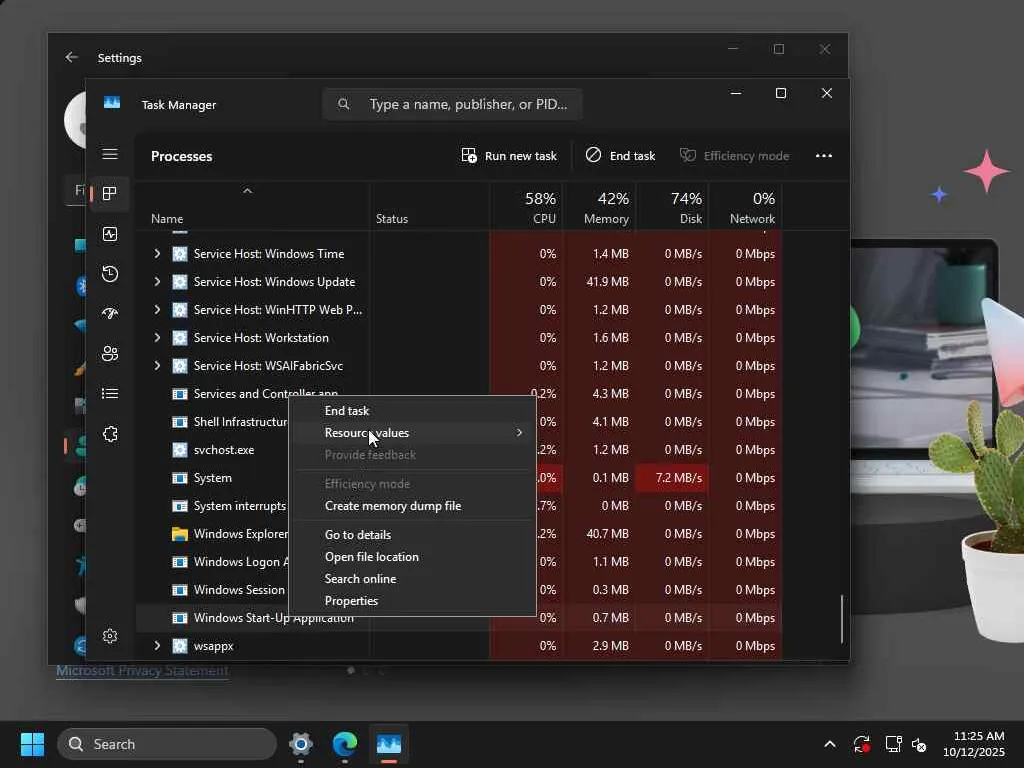
Task: Click the svchost.exe gear icon
Action: click(180, 449)
